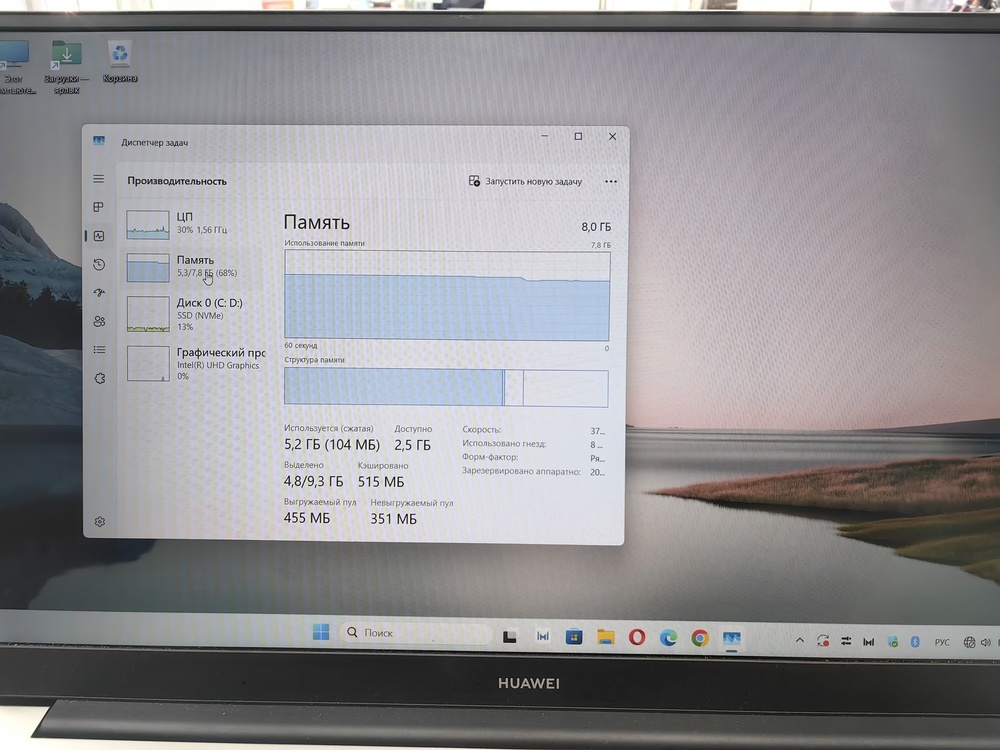Click the 455 МБ paged pool value
This screenshot has width=1000, height=750.
point(307,518)
